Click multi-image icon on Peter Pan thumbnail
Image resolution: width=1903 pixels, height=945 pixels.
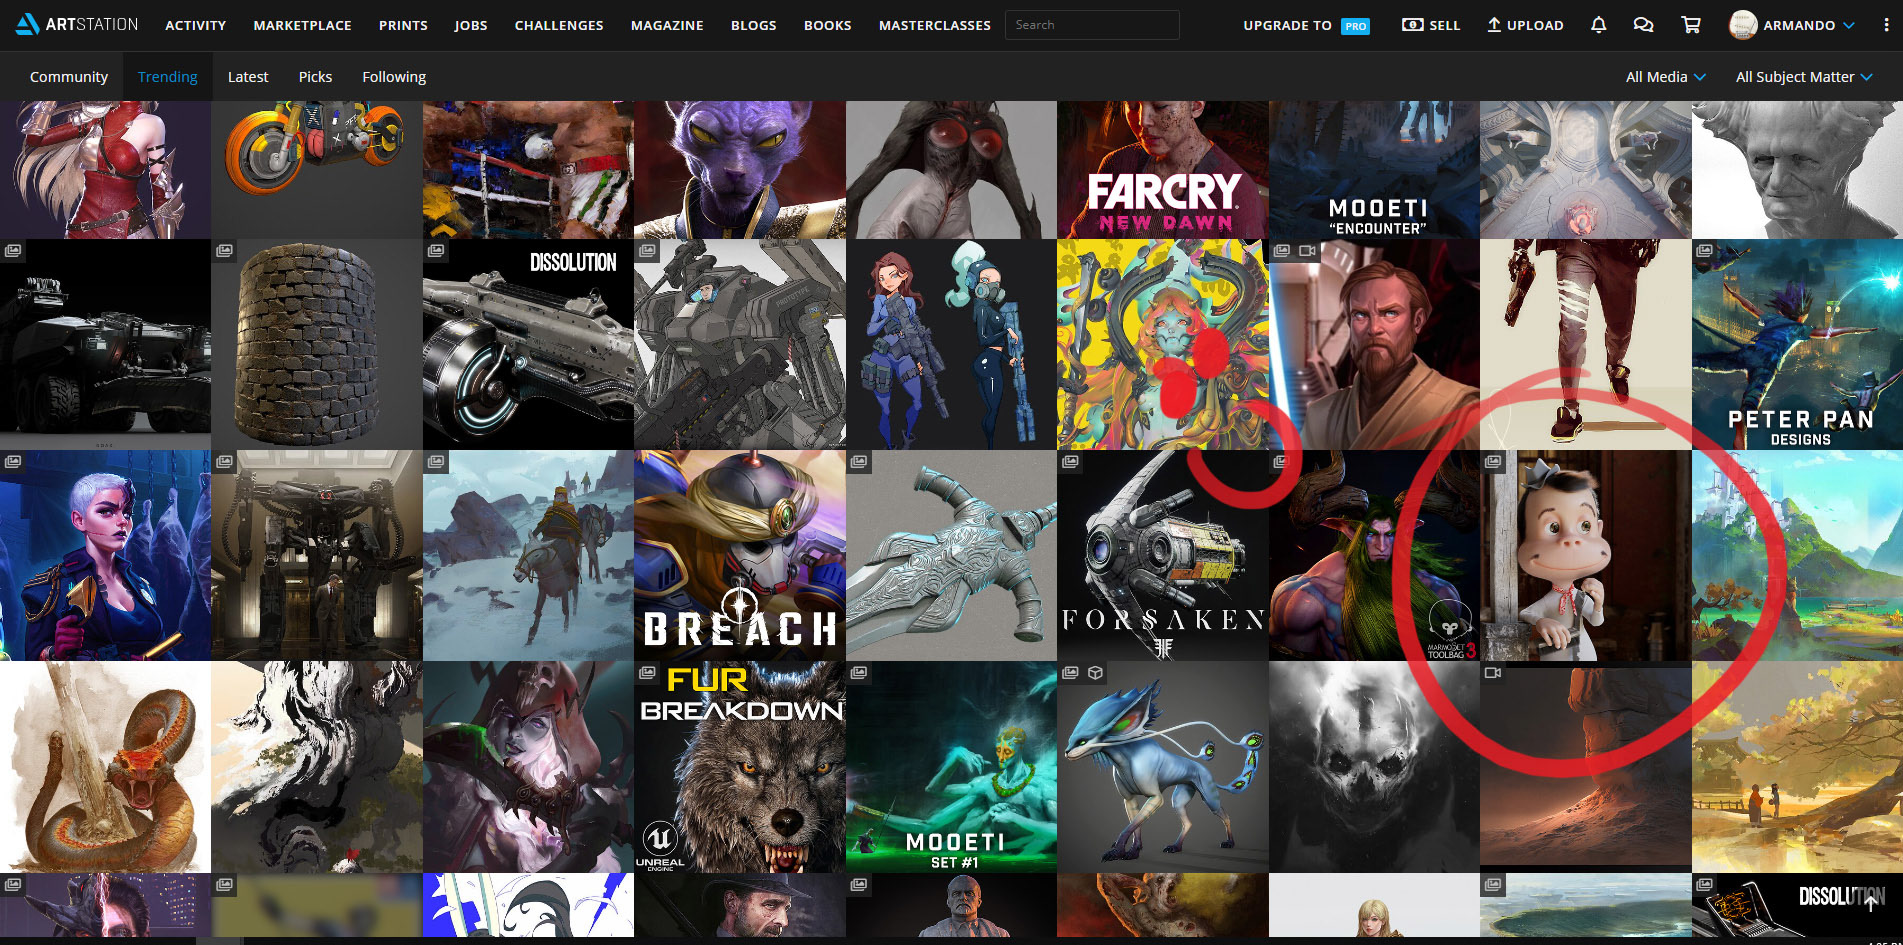tap(1705, 250)
